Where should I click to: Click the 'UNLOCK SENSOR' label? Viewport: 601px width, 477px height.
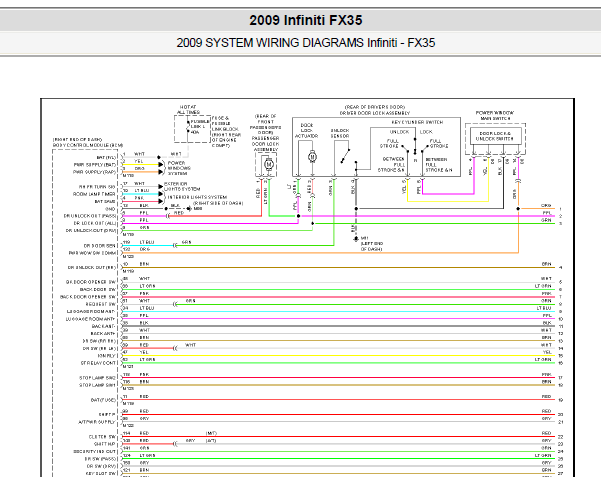[340, 133]
